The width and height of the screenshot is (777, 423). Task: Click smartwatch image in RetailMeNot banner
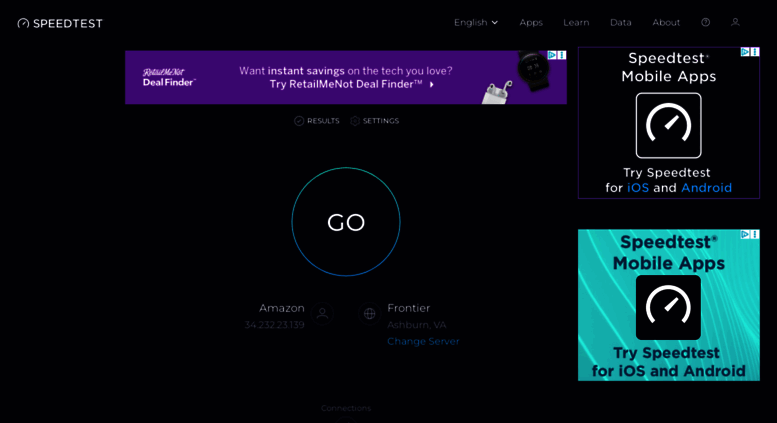[x=533, y=70]
